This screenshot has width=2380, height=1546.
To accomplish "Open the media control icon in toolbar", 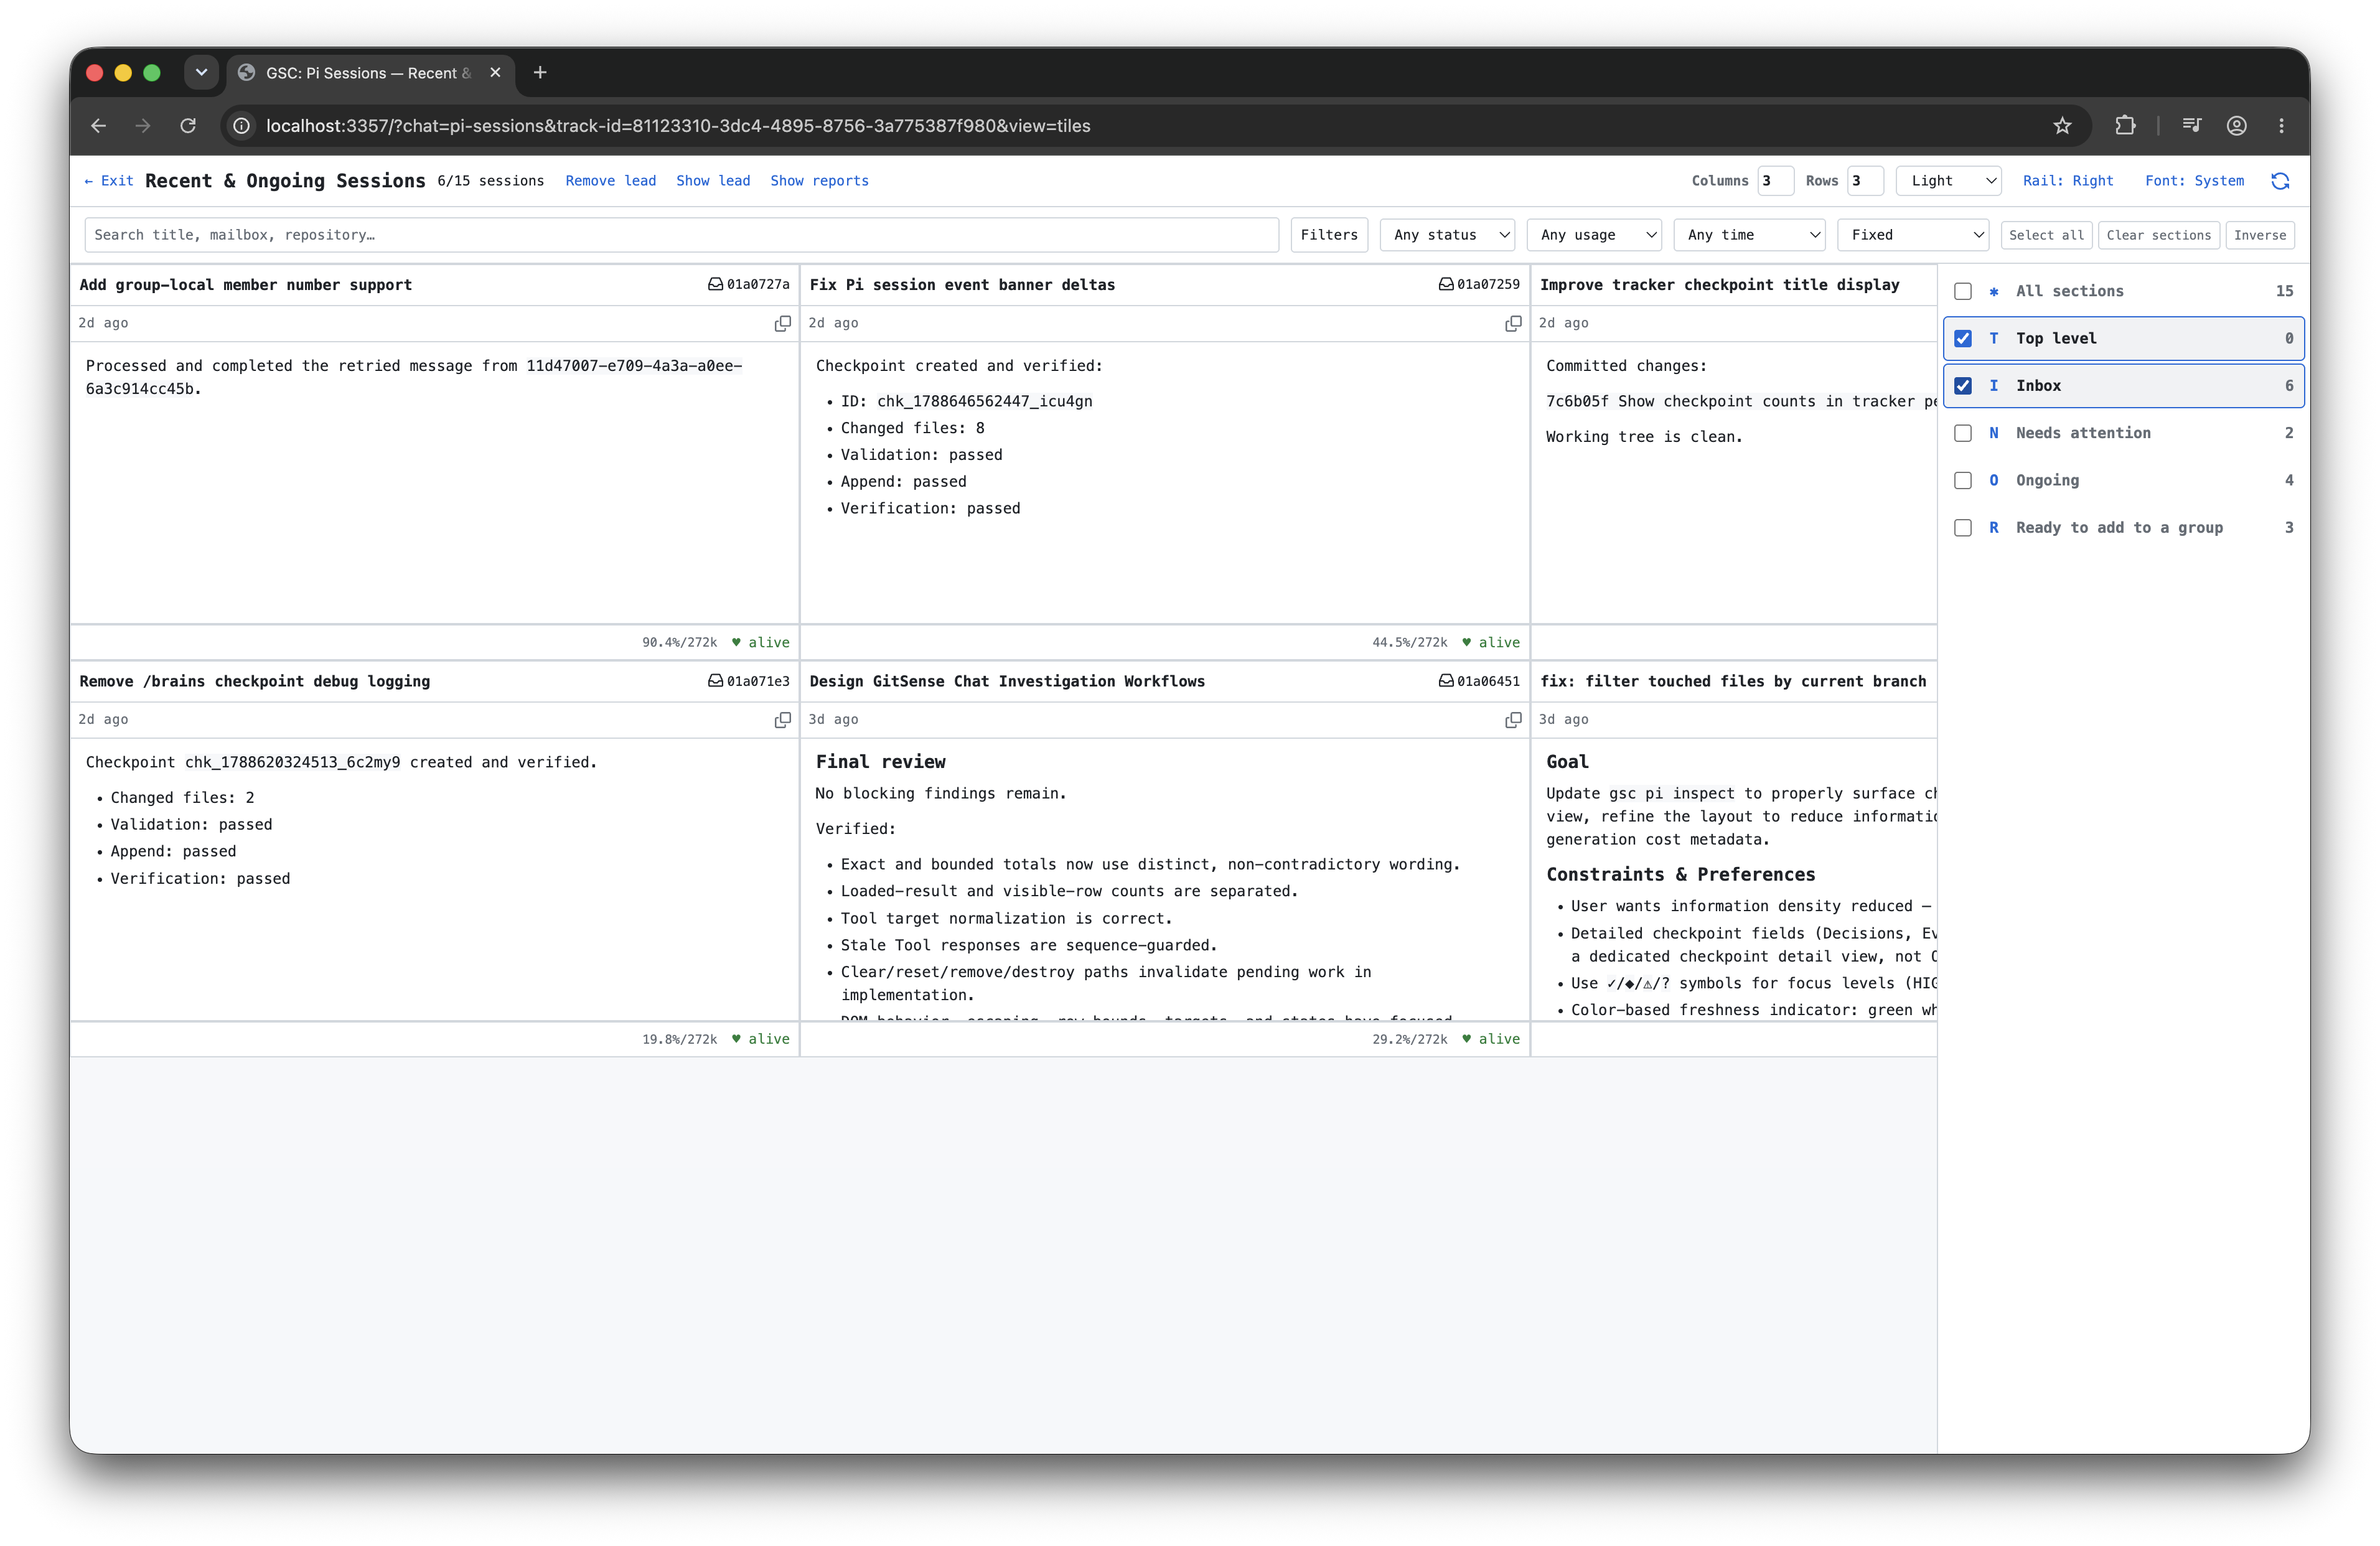I will (x=2192, y=126).
